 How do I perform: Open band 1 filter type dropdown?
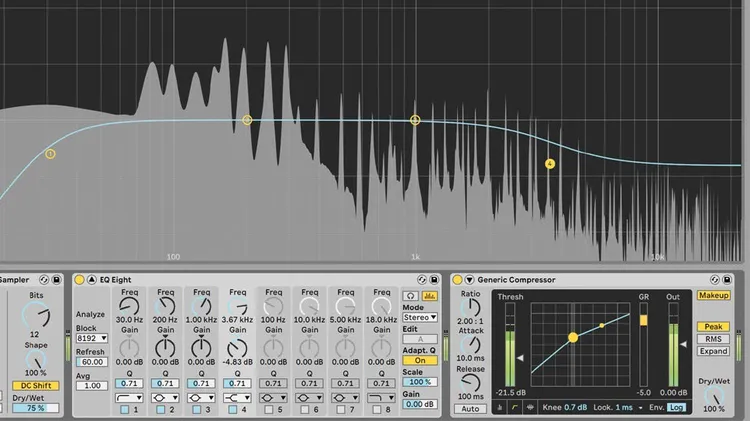129,398
